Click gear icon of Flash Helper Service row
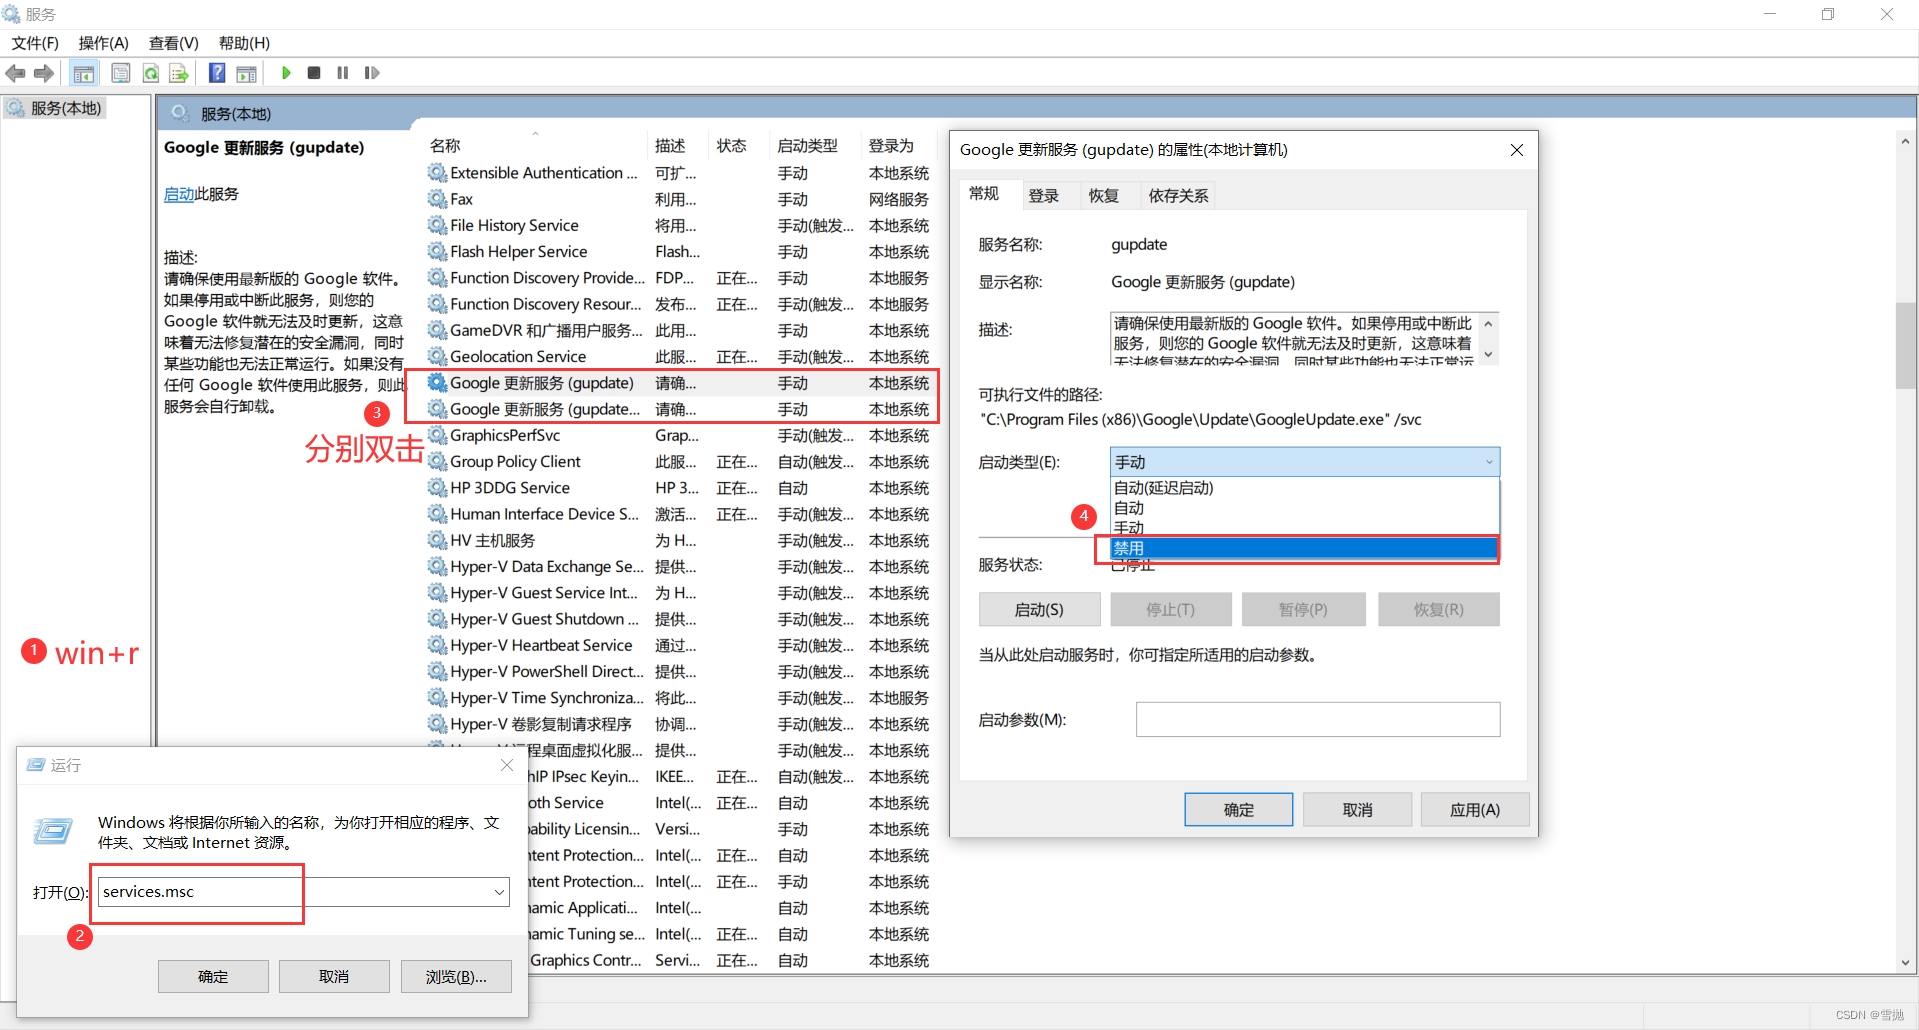 pos(437,251)
